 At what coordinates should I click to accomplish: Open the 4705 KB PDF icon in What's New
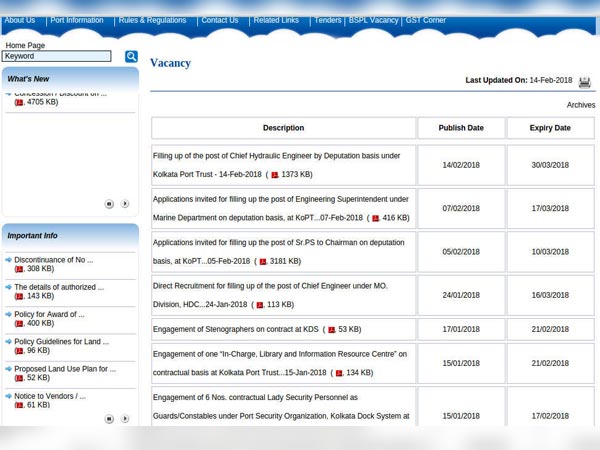point(19,103)
